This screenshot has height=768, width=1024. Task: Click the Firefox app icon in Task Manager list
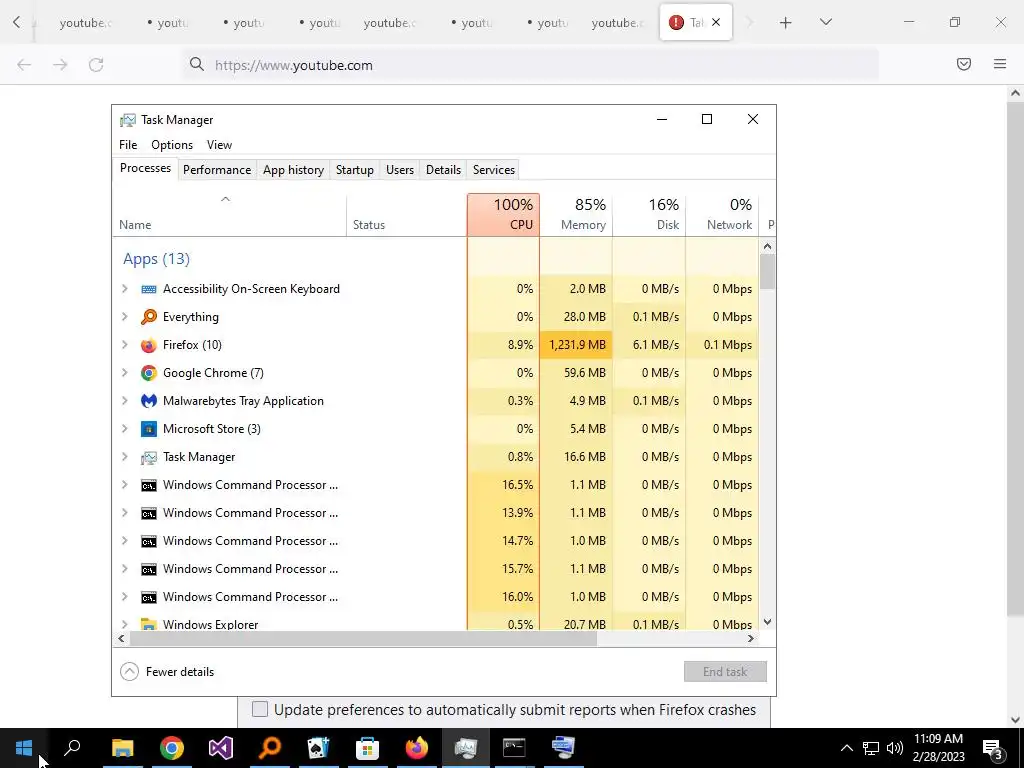tap(149, 345)
